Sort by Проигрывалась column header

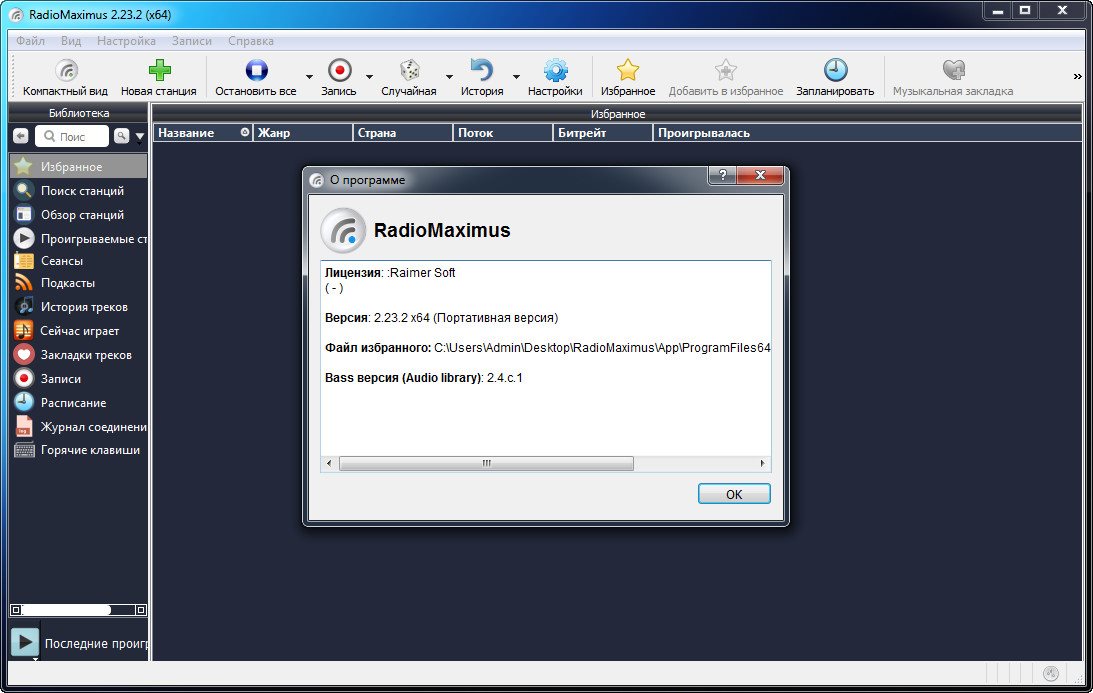pos(867,132)
